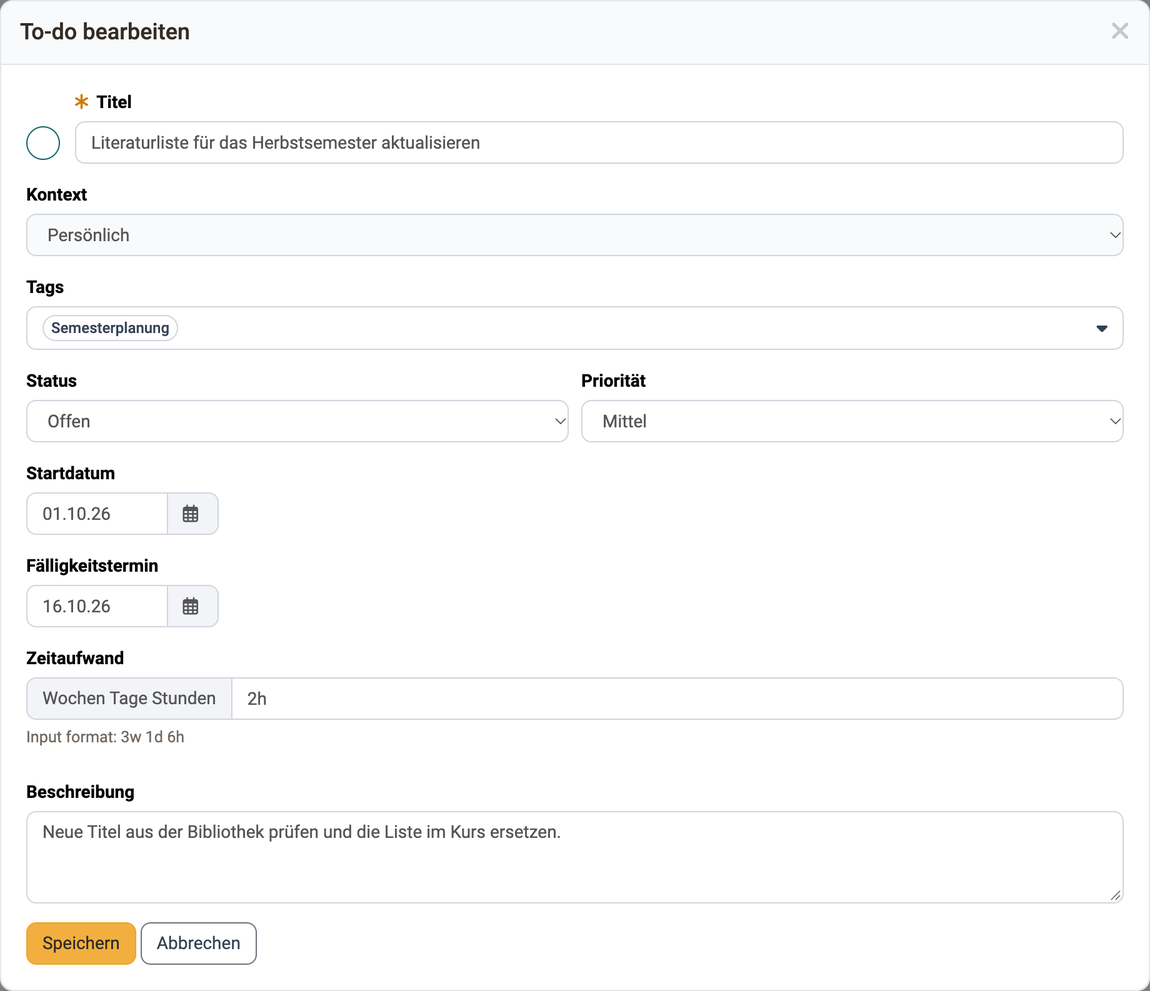Click the Fälligkeitstermin date field
This screenshot has width=1150, height=991.
97,606
